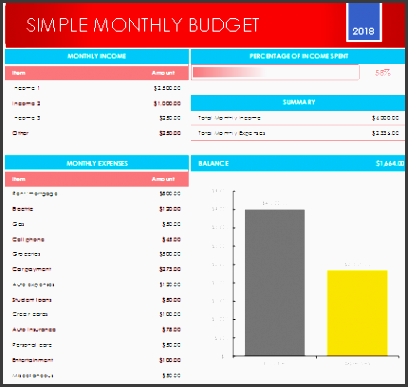Image resolution: width=408 pixels, height=387 pixels.
Task: Click Amount header under Monthly Income
Action: tap(163, 73)
